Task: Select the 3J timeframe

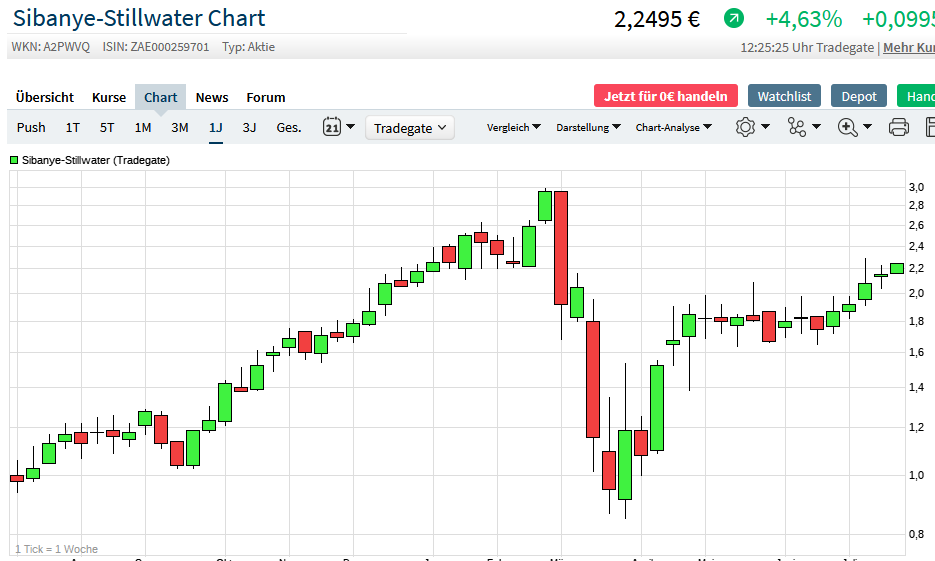Action: click(249, 127)
